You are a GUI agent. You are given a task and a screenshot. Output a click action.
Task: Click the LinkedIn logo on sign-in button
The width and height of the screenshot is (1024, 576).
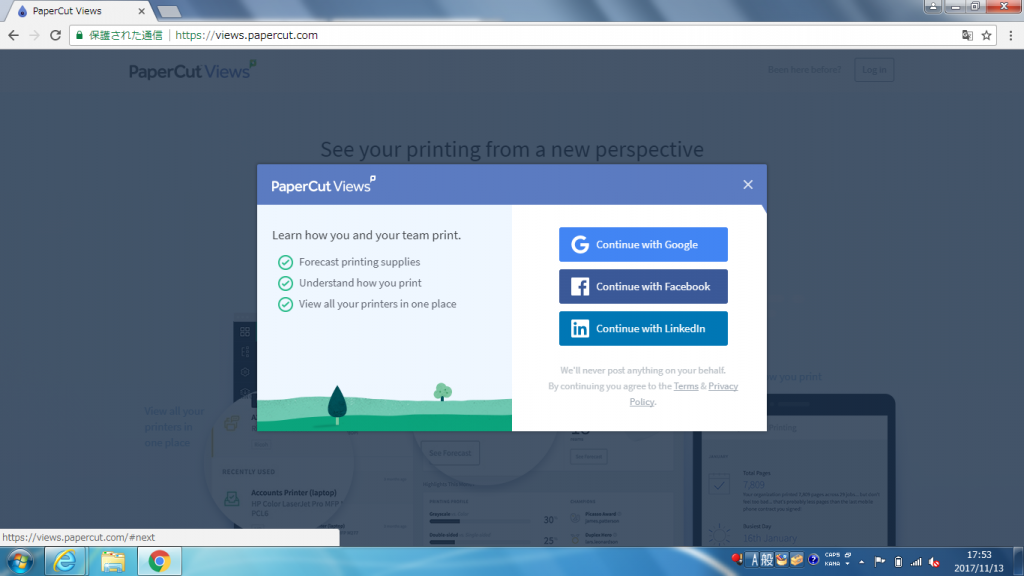pyautogui.click(x=580, y=329)
